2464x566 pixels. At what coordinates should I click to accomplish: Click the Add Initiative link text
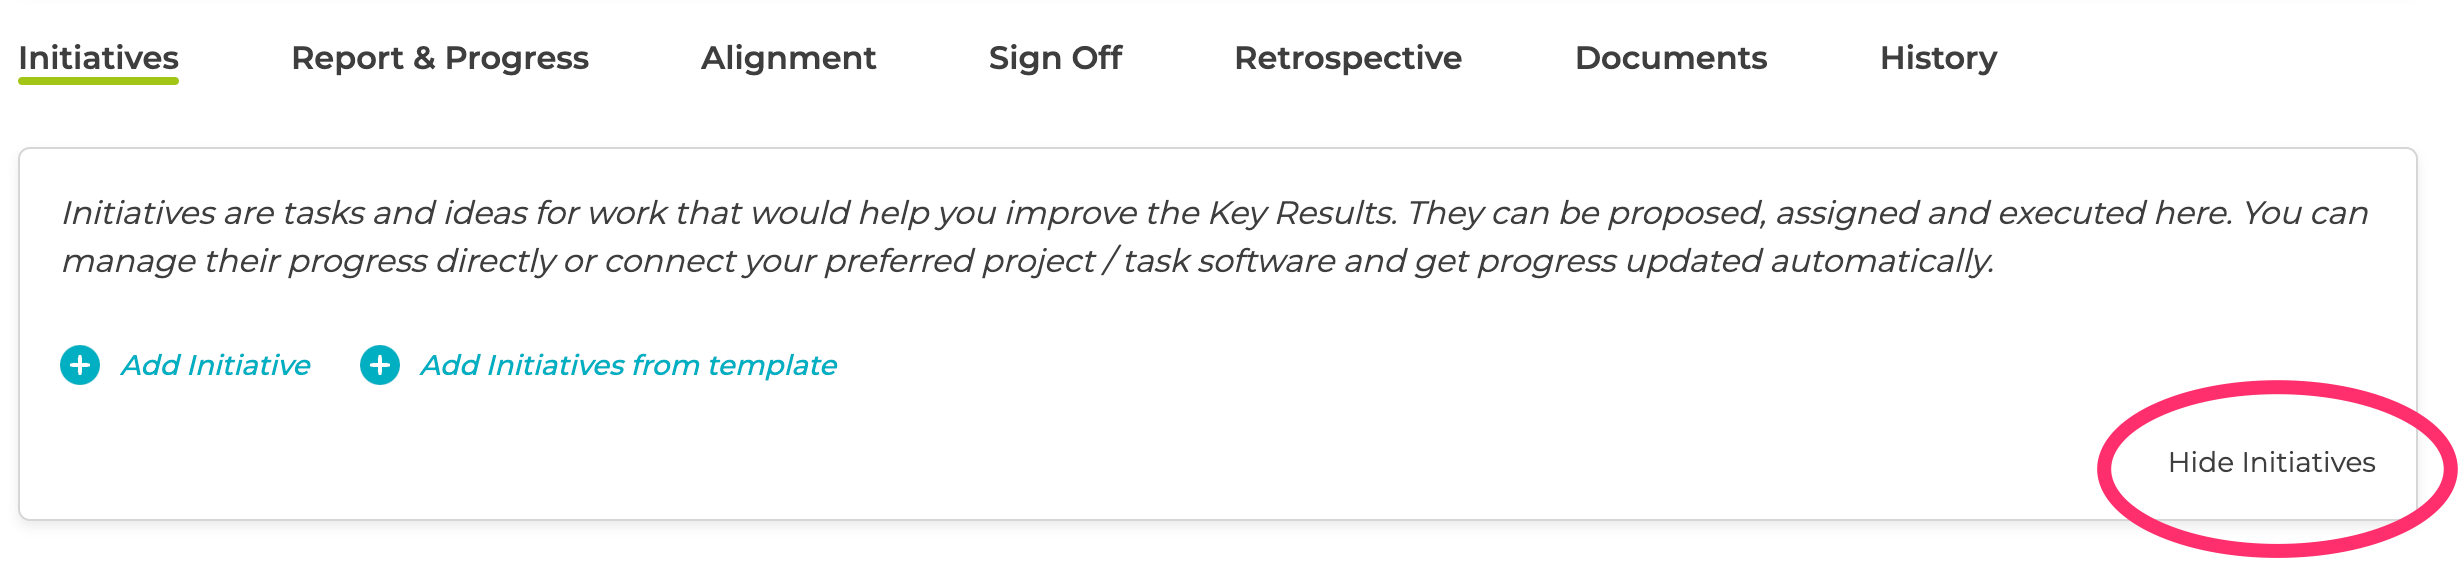[215, 365]
